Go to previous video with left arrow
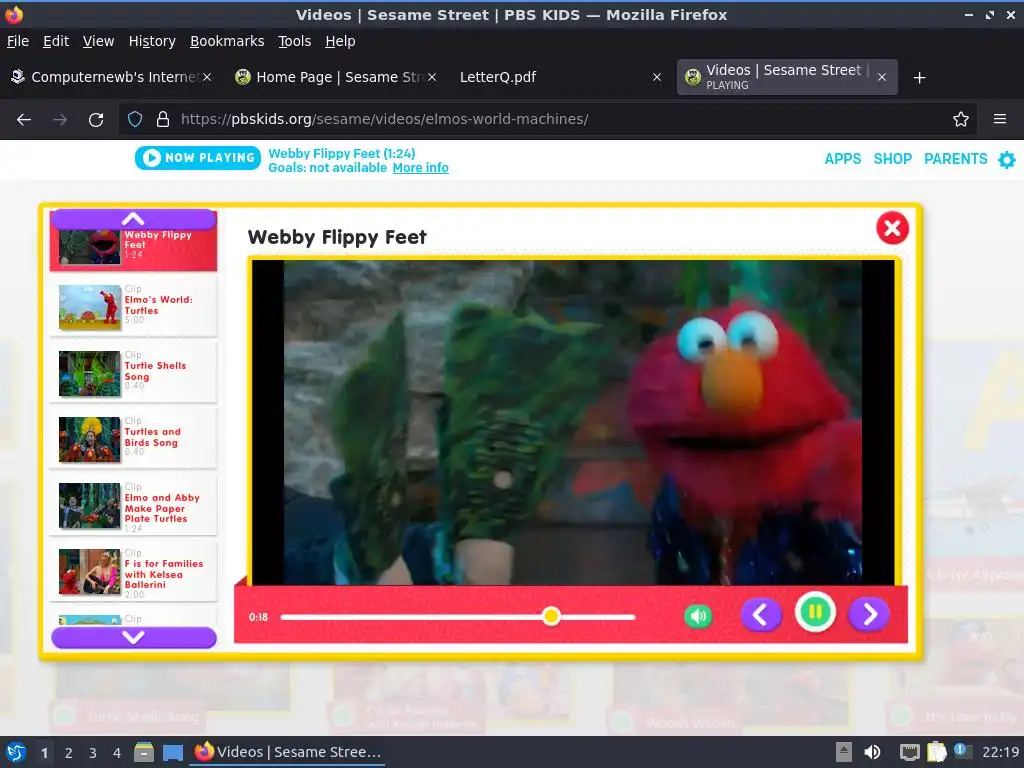The image size is (1024, 768). (x=761, y=614)
